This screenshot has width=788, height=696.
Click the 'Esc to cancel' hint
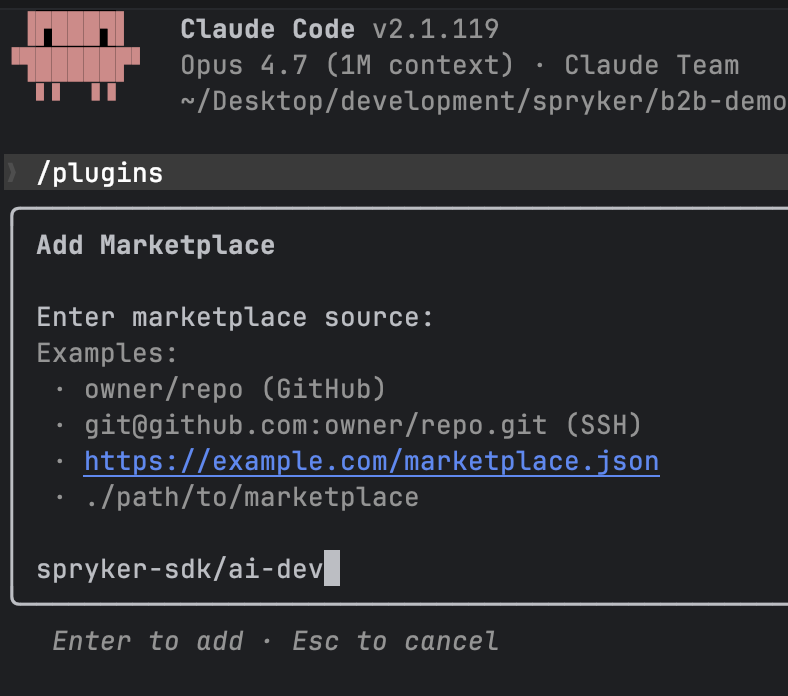[x=396, y=641]
